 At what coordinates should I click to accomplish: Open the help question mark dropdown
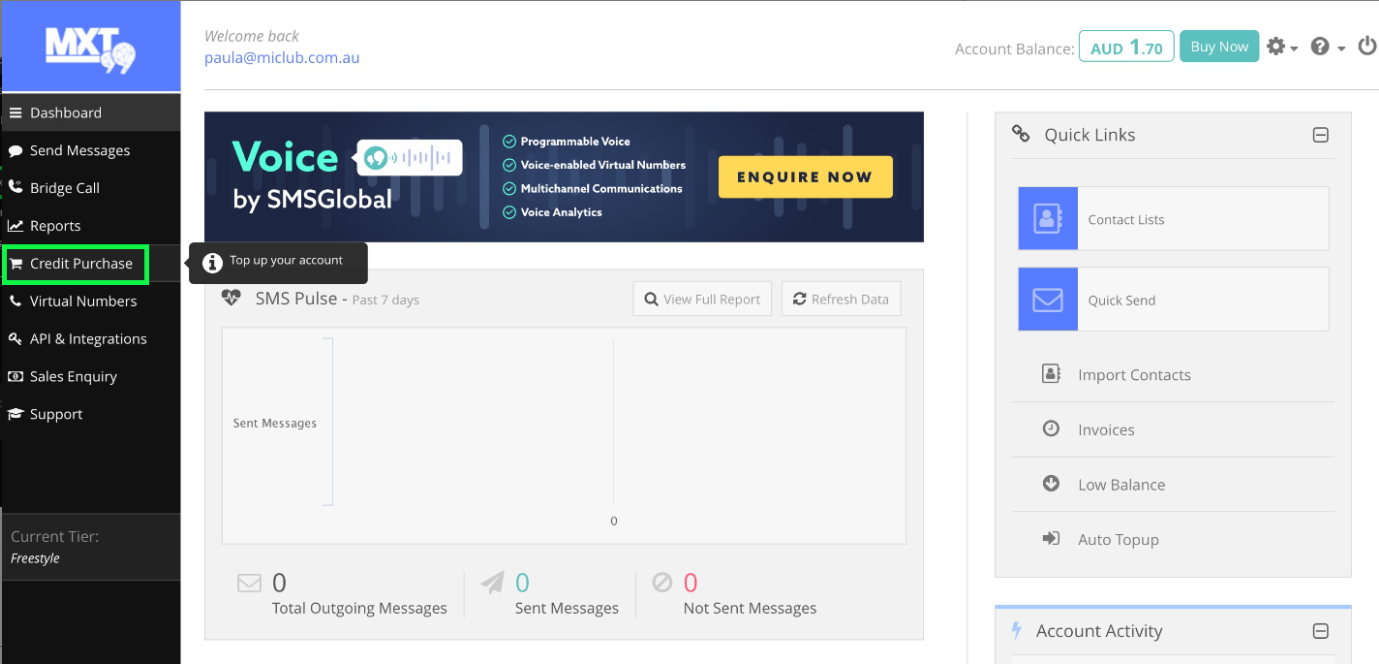[1327, 47]
